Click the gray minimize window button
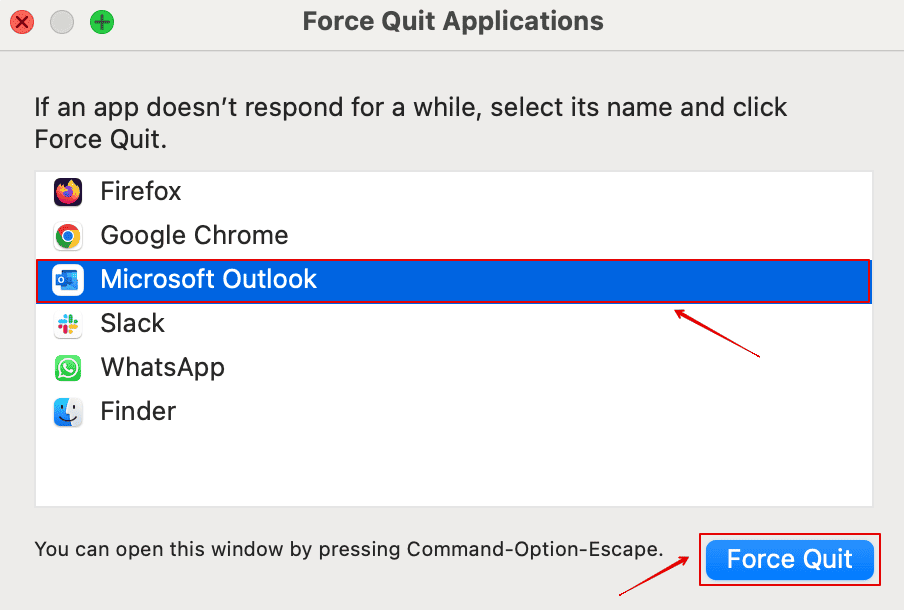904x610 pixels. (62, 21)
